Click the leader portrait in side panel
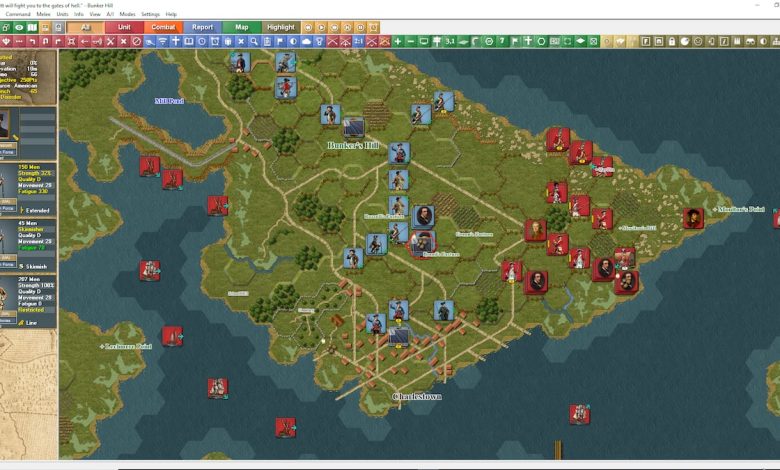The height and width of the screenshot is (470, 780). [4, 124]
